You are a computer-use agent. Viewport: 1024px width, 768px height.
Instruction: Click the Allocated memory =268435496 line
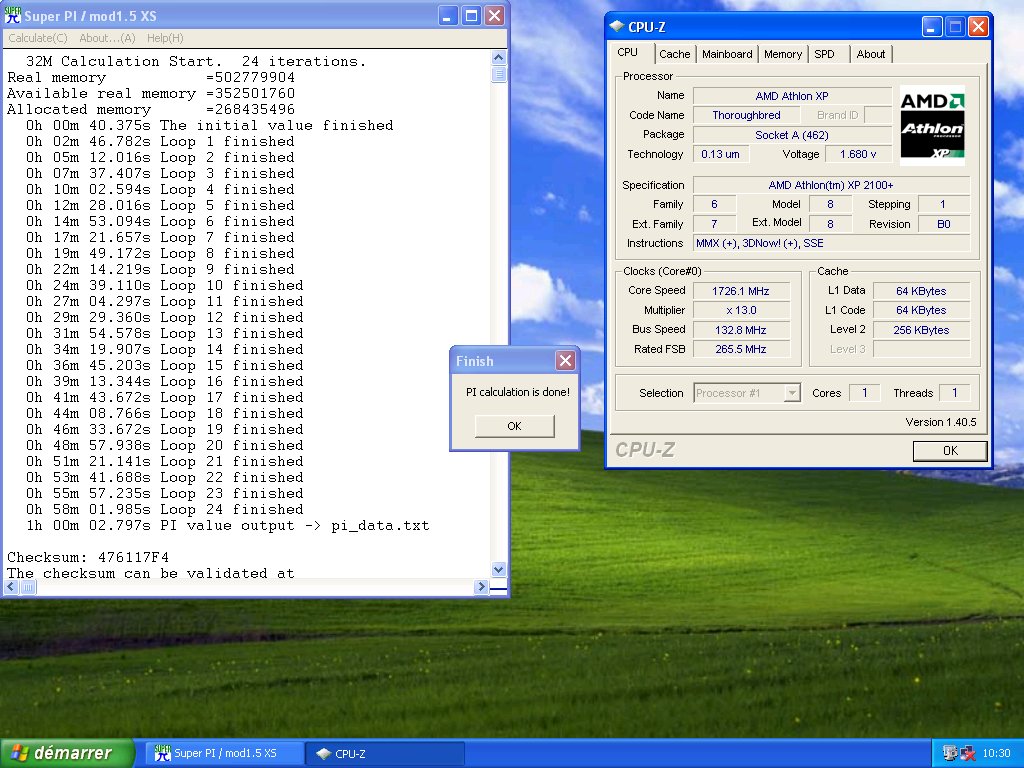[x=151, y=110]
